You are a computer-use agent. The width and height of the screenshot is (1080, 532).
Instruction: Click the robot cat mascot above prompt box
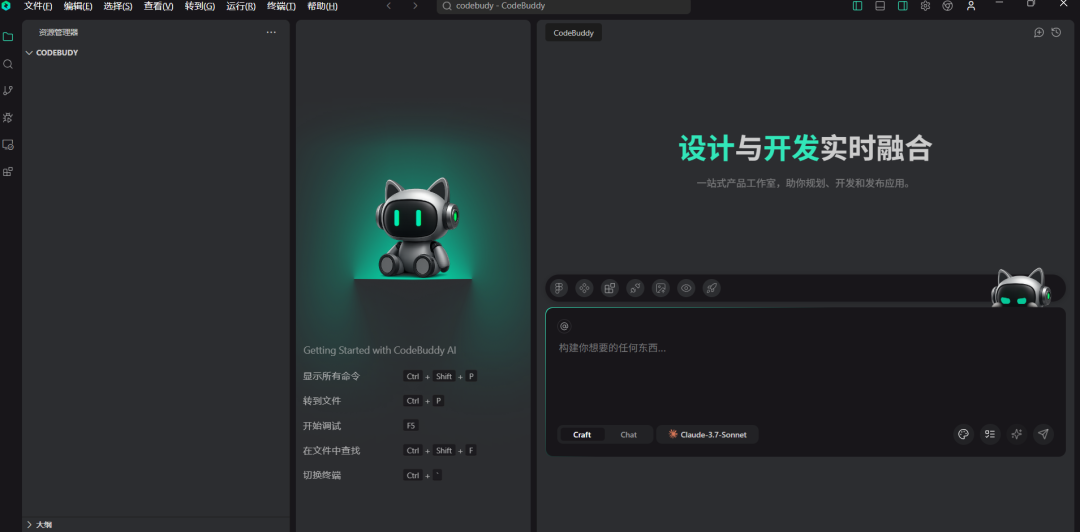pyautogui.click(x=1021, y=287)
